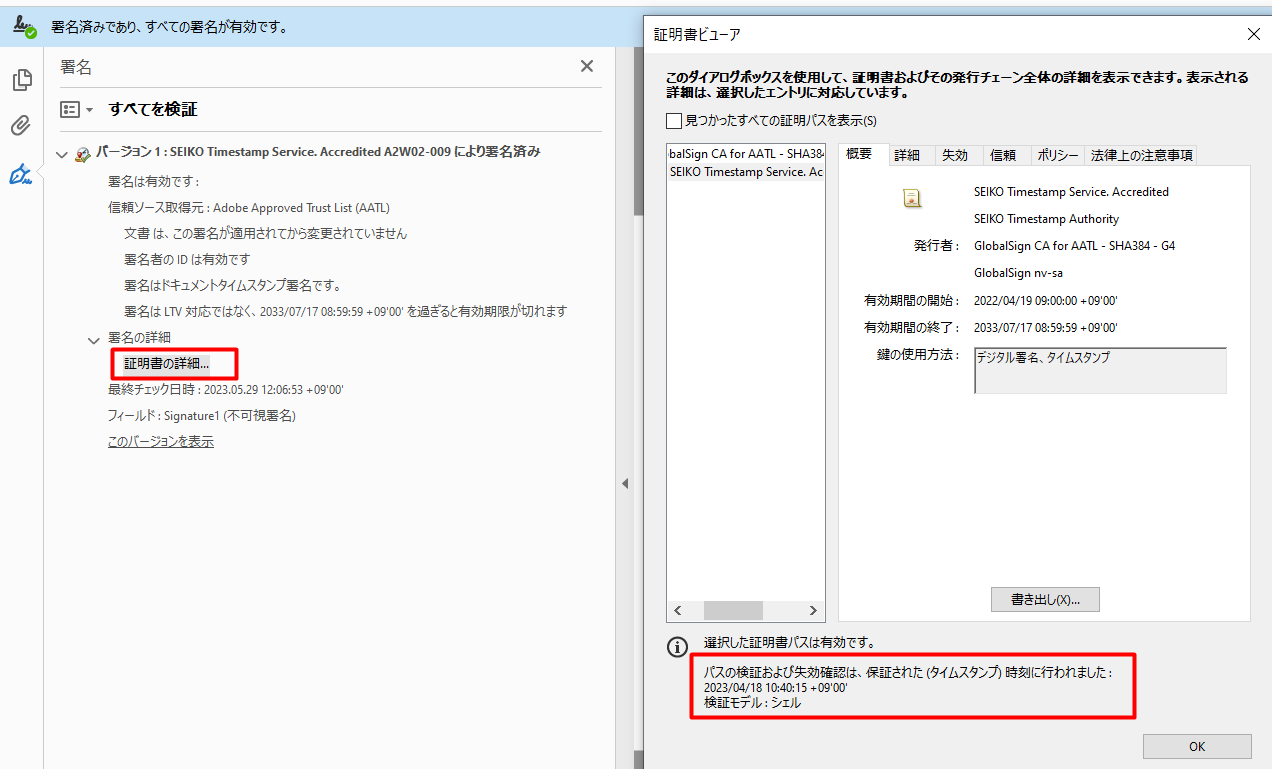Image resolution: width=1272 pixels, height=769 pixels.
Task: Collapse the 署名の詳細 section
Action: 93,340
